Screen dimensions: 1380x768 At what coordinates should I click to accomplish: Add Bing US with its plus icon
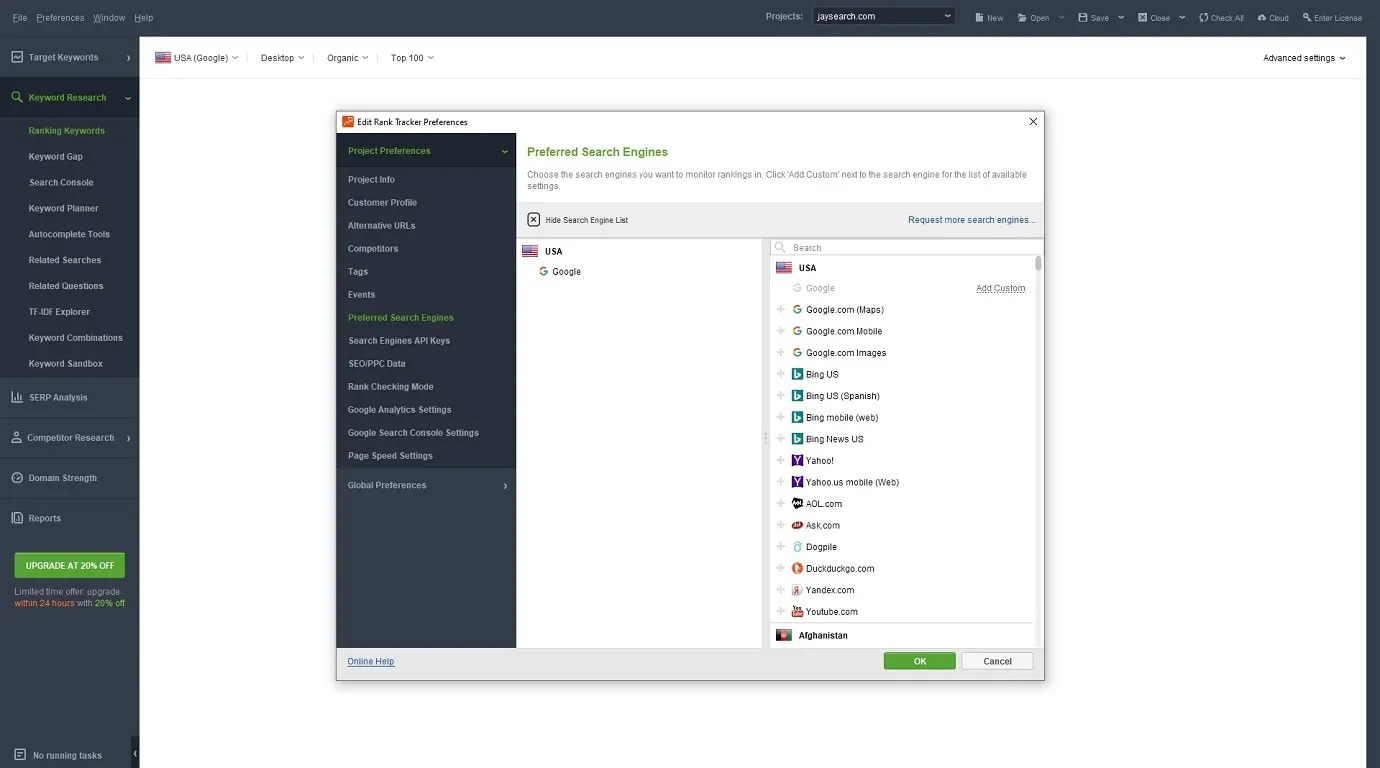[781, 374]
